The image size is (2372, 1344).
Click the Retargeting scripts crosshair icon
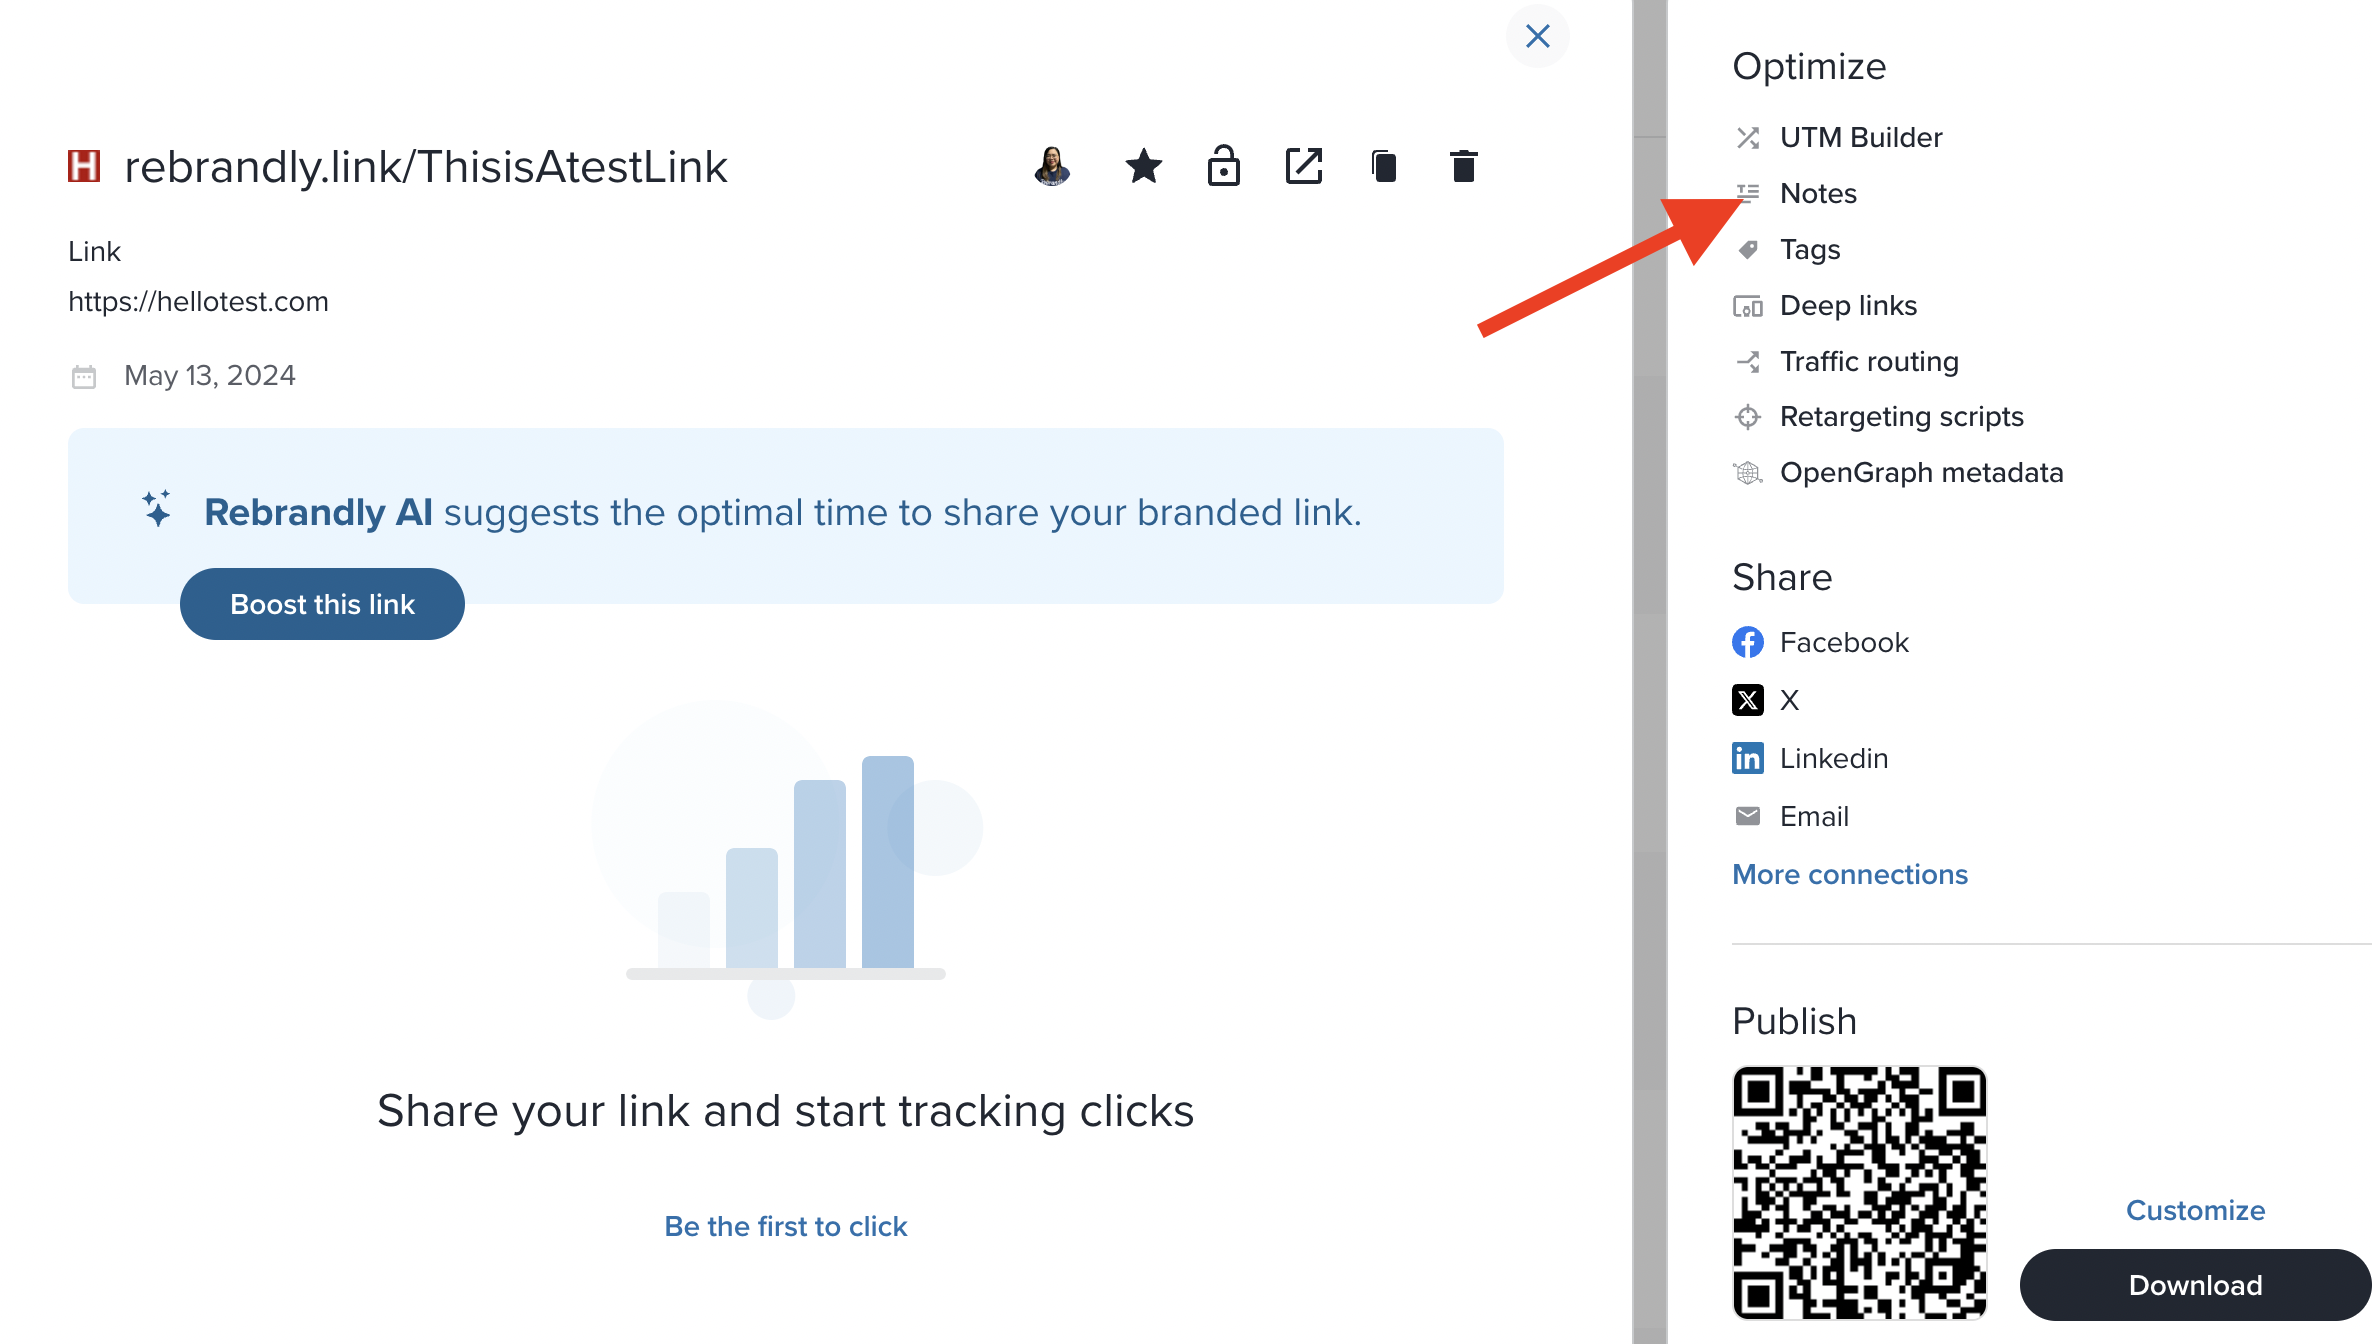point(1748,417)
